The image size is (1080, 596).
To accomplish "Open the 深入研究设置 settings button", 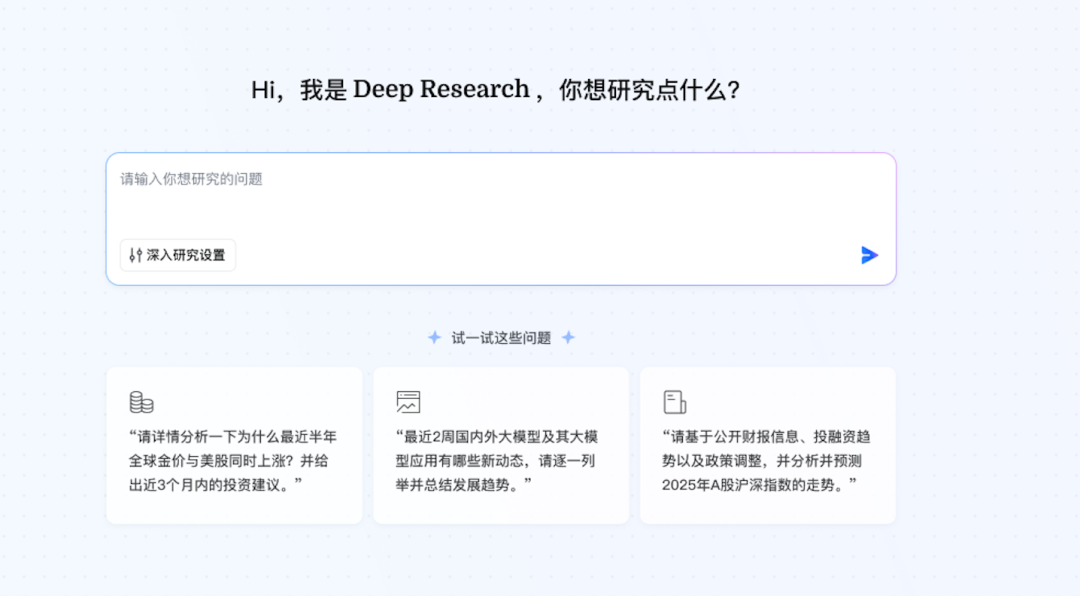I will click(x=178, y=255).
